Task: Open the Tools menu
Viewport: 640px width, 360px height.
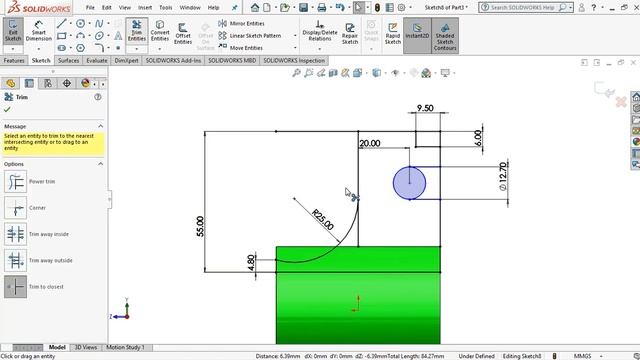Action: (166, 7)
